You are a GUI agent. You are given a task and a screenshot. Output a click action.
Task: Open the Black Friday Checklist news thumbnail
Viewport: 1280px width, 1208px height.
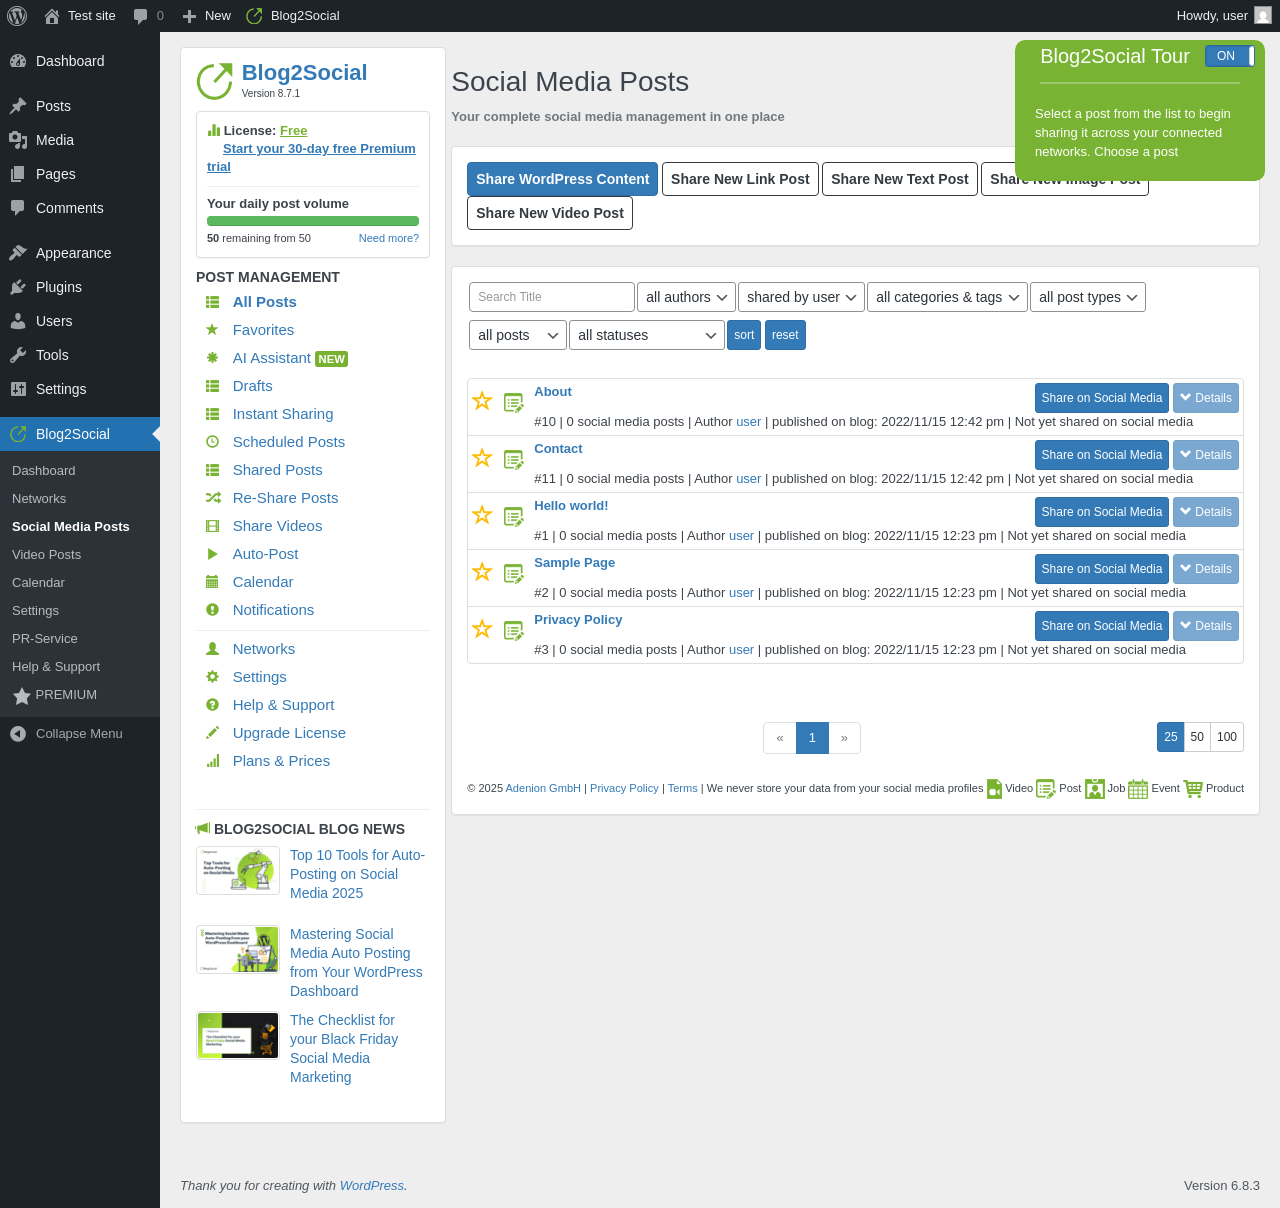pyautogui.click(x=238, y=1035)
